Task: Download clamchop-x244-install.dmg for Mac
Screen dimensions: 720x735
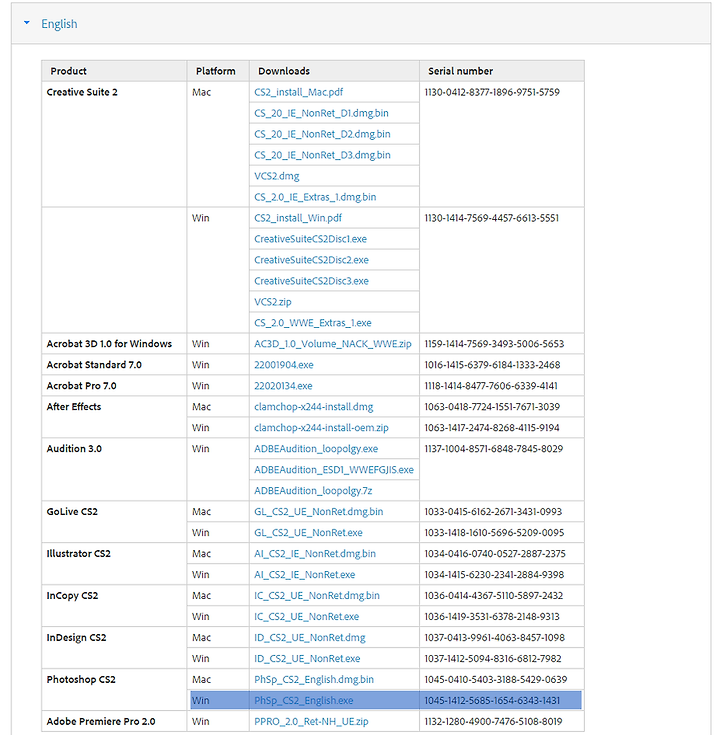Action: click(x=314, y=407)
